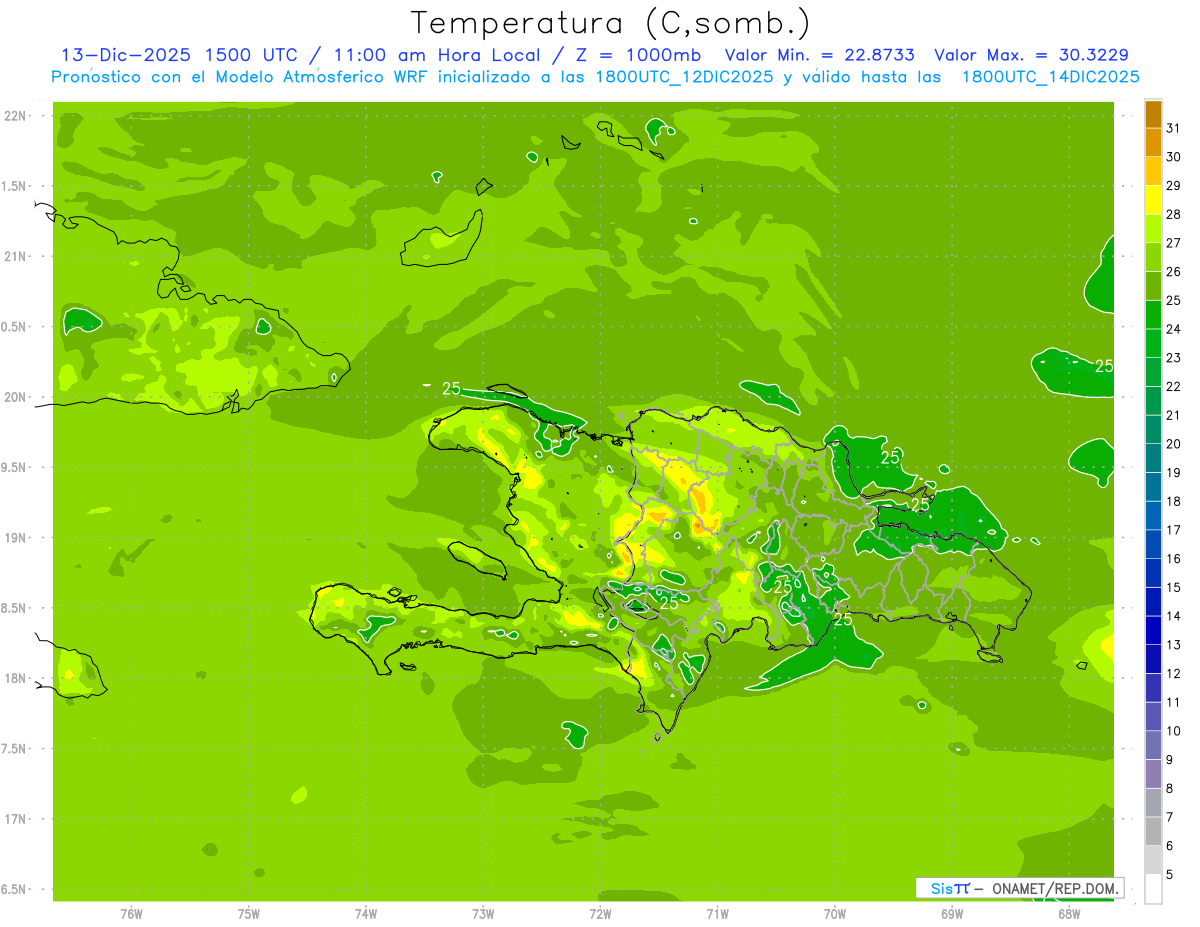This screenshot has height=927, width=1200.
Task: Click the '9.5N' latitude label
Action: (14, 467)
